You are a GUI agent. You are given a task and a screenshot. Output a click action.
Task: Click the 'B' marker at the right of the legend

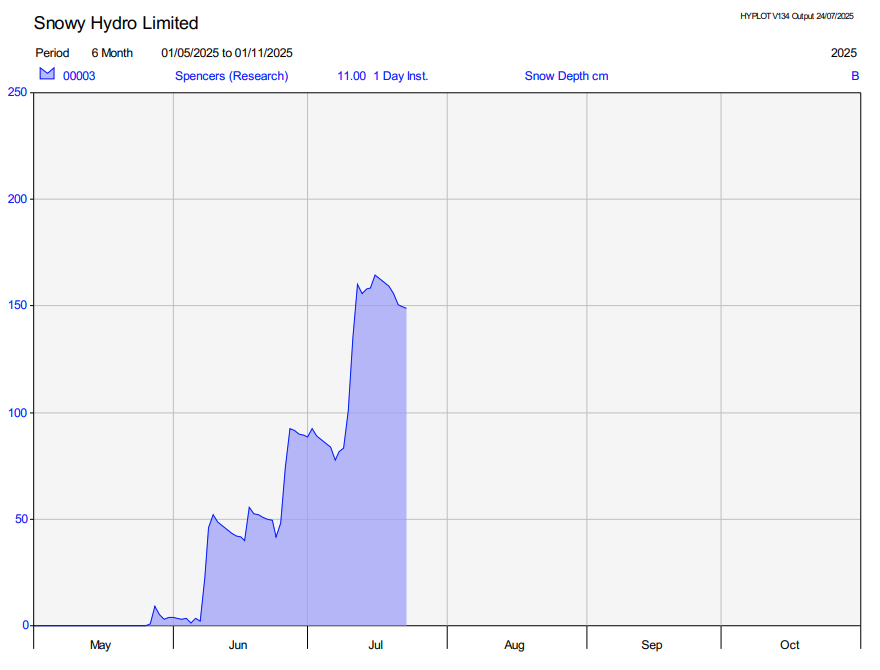pyautogui.click(x=855, y=76)
